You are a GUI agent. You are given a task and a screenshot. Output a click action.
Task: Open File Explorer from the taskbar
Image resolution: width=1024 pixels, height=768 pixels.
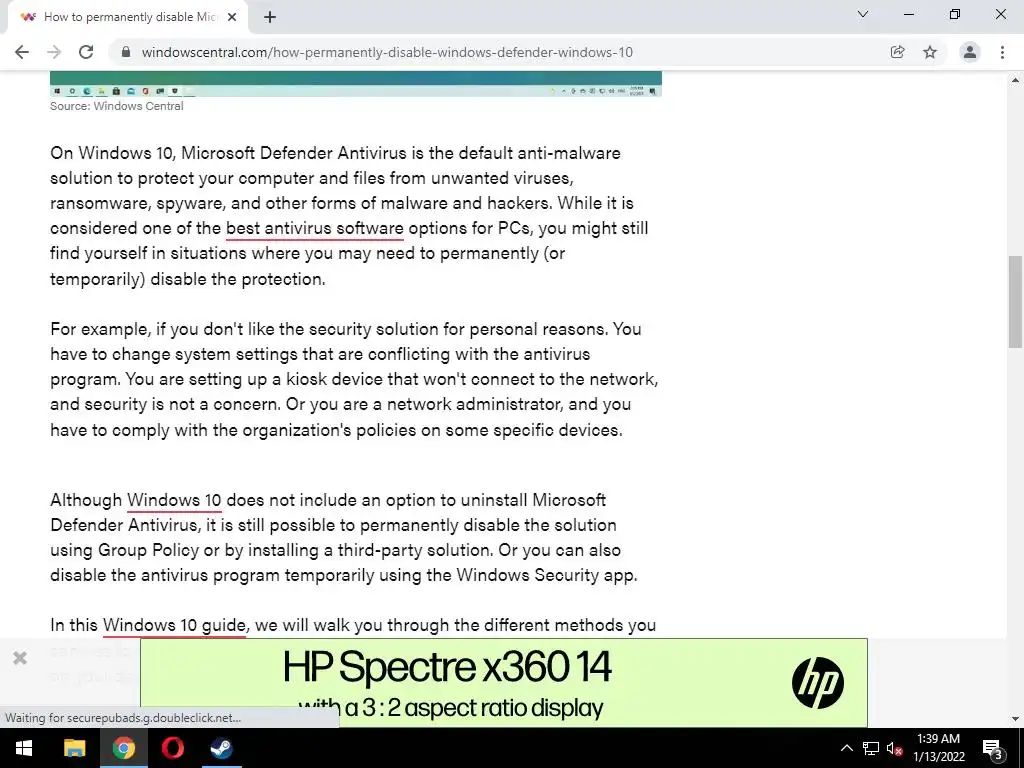[x=74, y=748]
